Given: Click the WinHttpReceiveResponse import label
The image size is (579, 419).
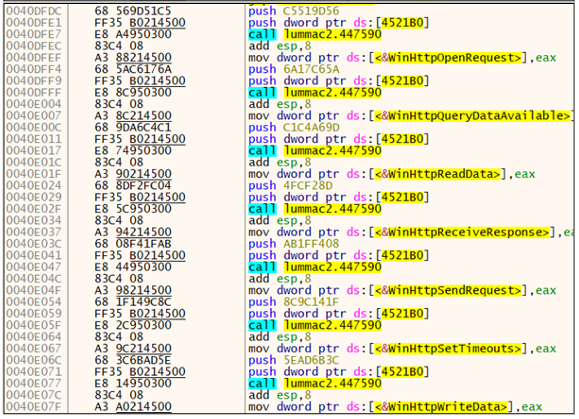Looking at the screenshot, I should point(463,232).
